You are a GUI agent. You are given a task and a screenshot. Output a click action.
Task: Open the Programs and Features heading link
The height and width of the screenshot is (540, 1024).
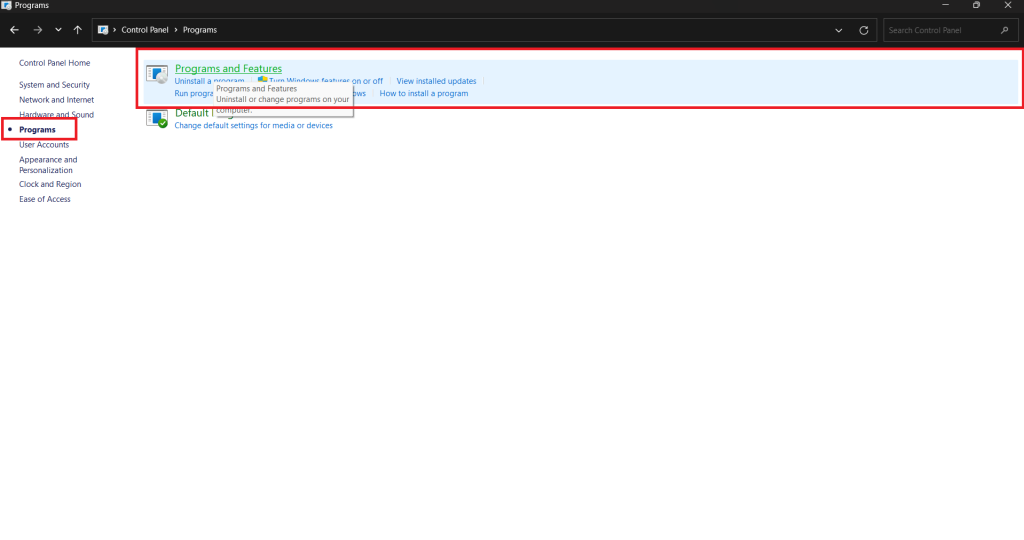[x=229, y=69]
